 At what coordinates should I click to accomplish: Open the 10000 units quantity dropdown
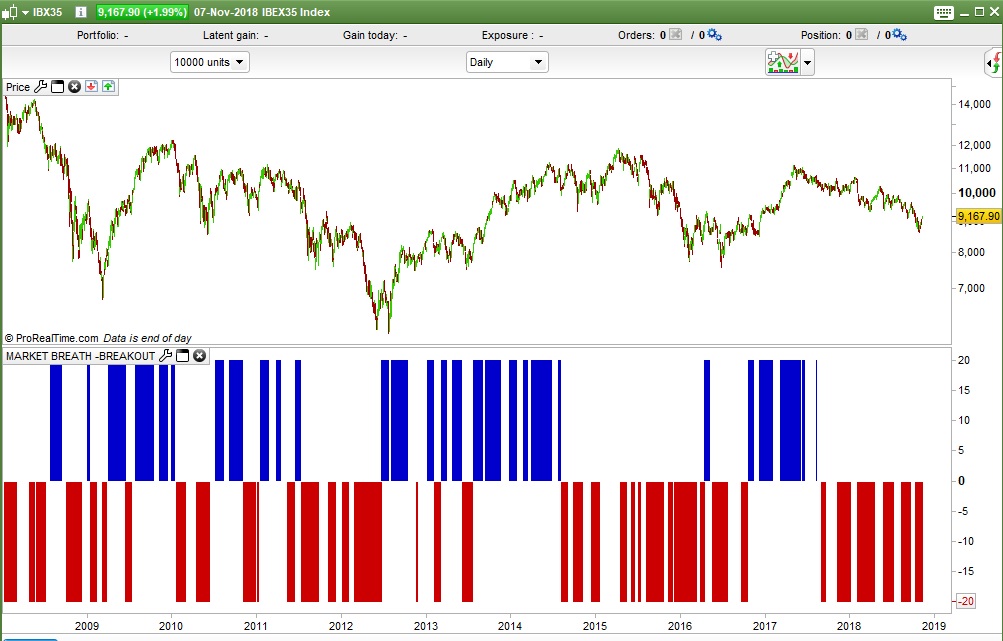pyautogui.click(x=209, y=62)
